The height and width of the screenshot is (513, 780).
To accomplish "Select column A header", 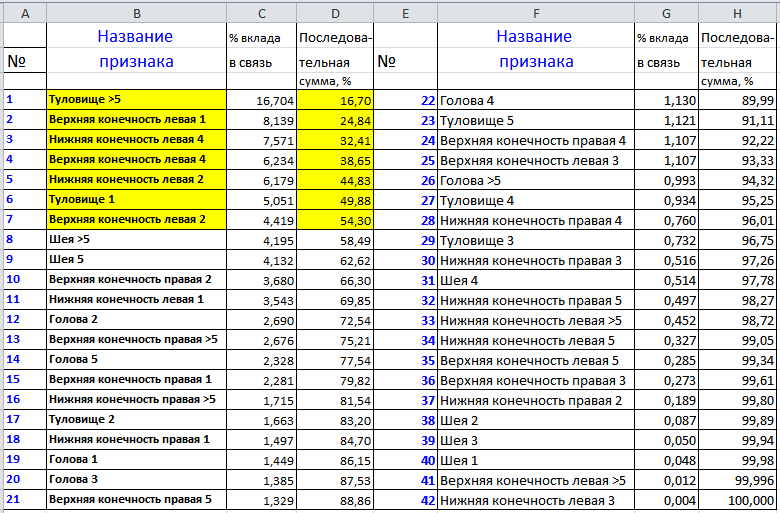I will (25, 13).
